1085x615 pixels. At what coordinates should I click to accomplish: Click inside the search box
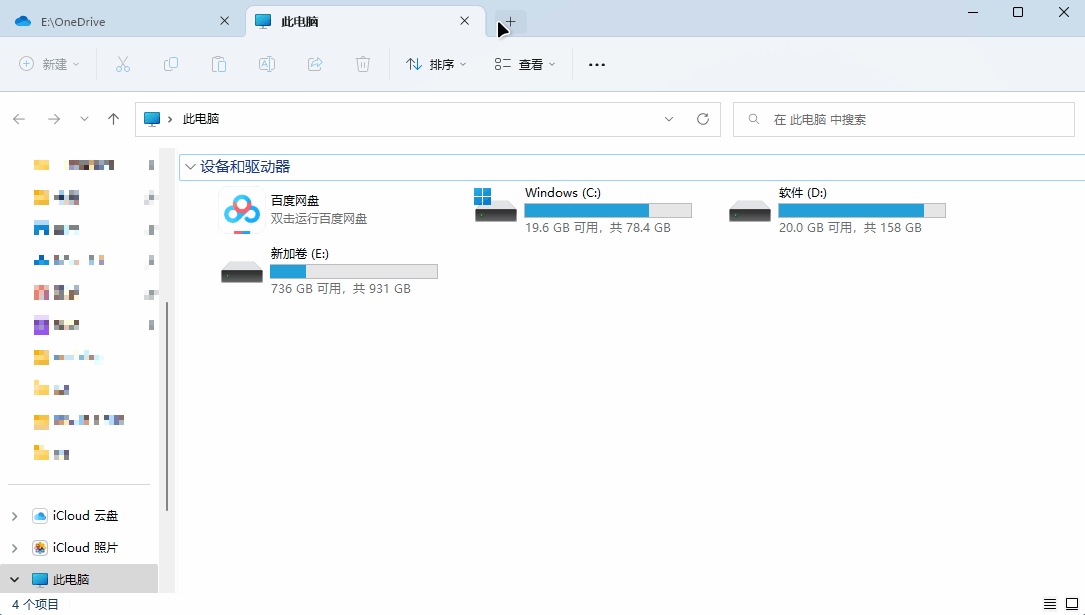point(900,118)
